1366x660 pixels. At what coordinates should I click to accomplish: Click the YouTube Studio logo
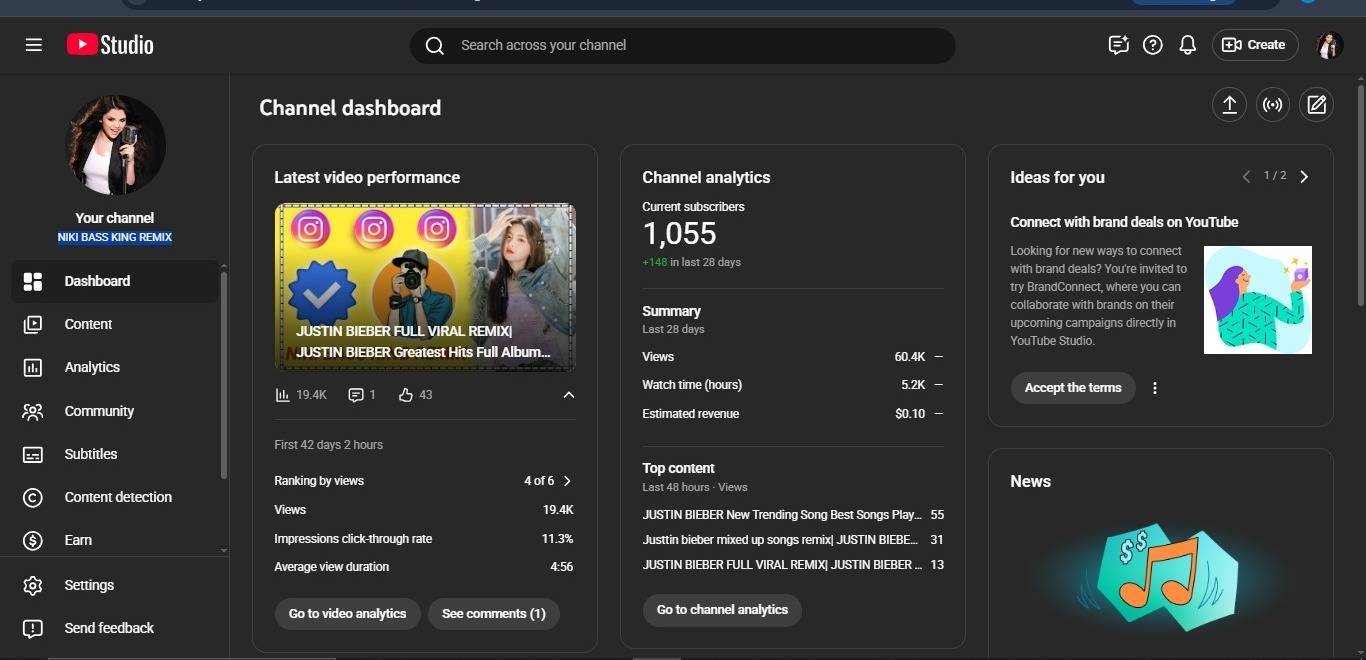coord(110,45)
